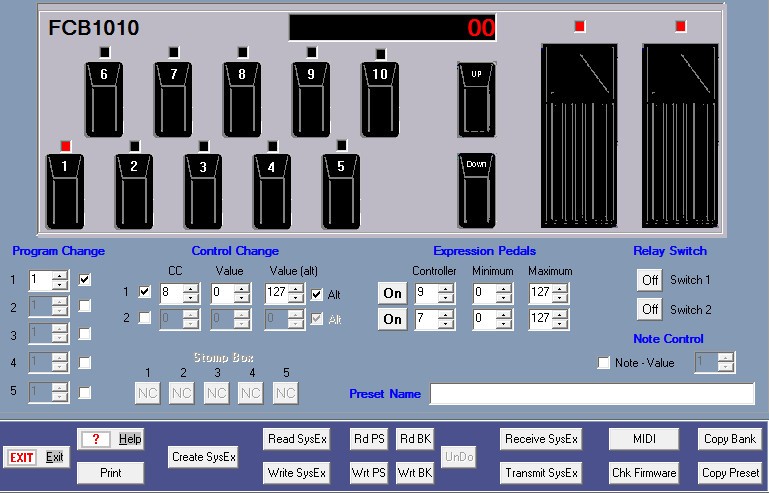Viewport: 769px width, 493px height.
Task: Click Copy Bank button
Action: [730, 439]
